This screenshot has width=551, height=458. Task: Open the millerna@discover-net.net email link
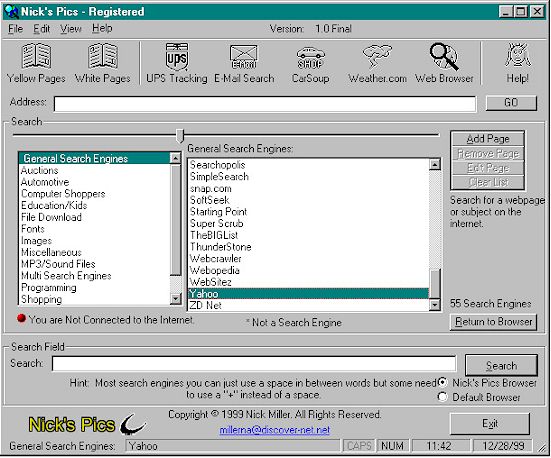(274, 430)
